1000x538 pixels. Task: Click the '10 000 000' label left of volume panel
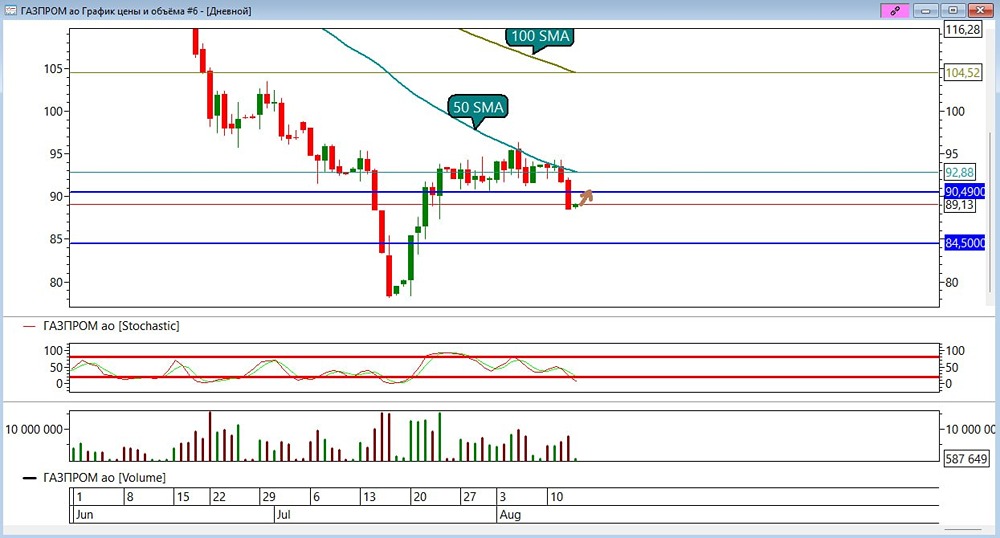[34, 429]
